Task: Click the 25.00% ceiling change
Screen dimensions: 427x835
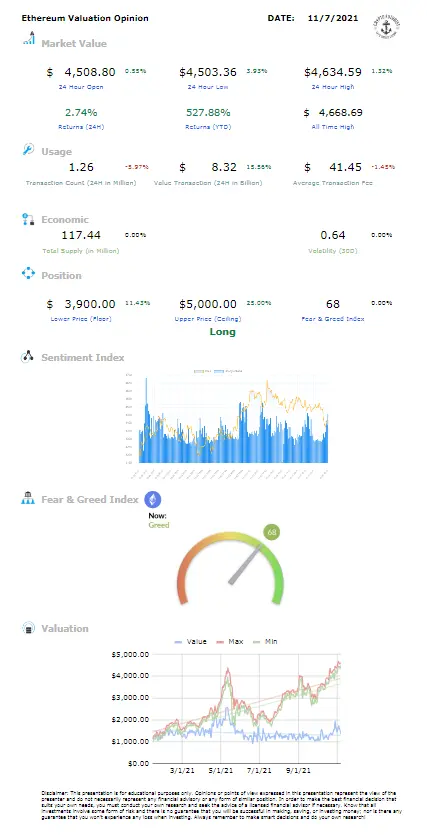Action: click(259, 302)
